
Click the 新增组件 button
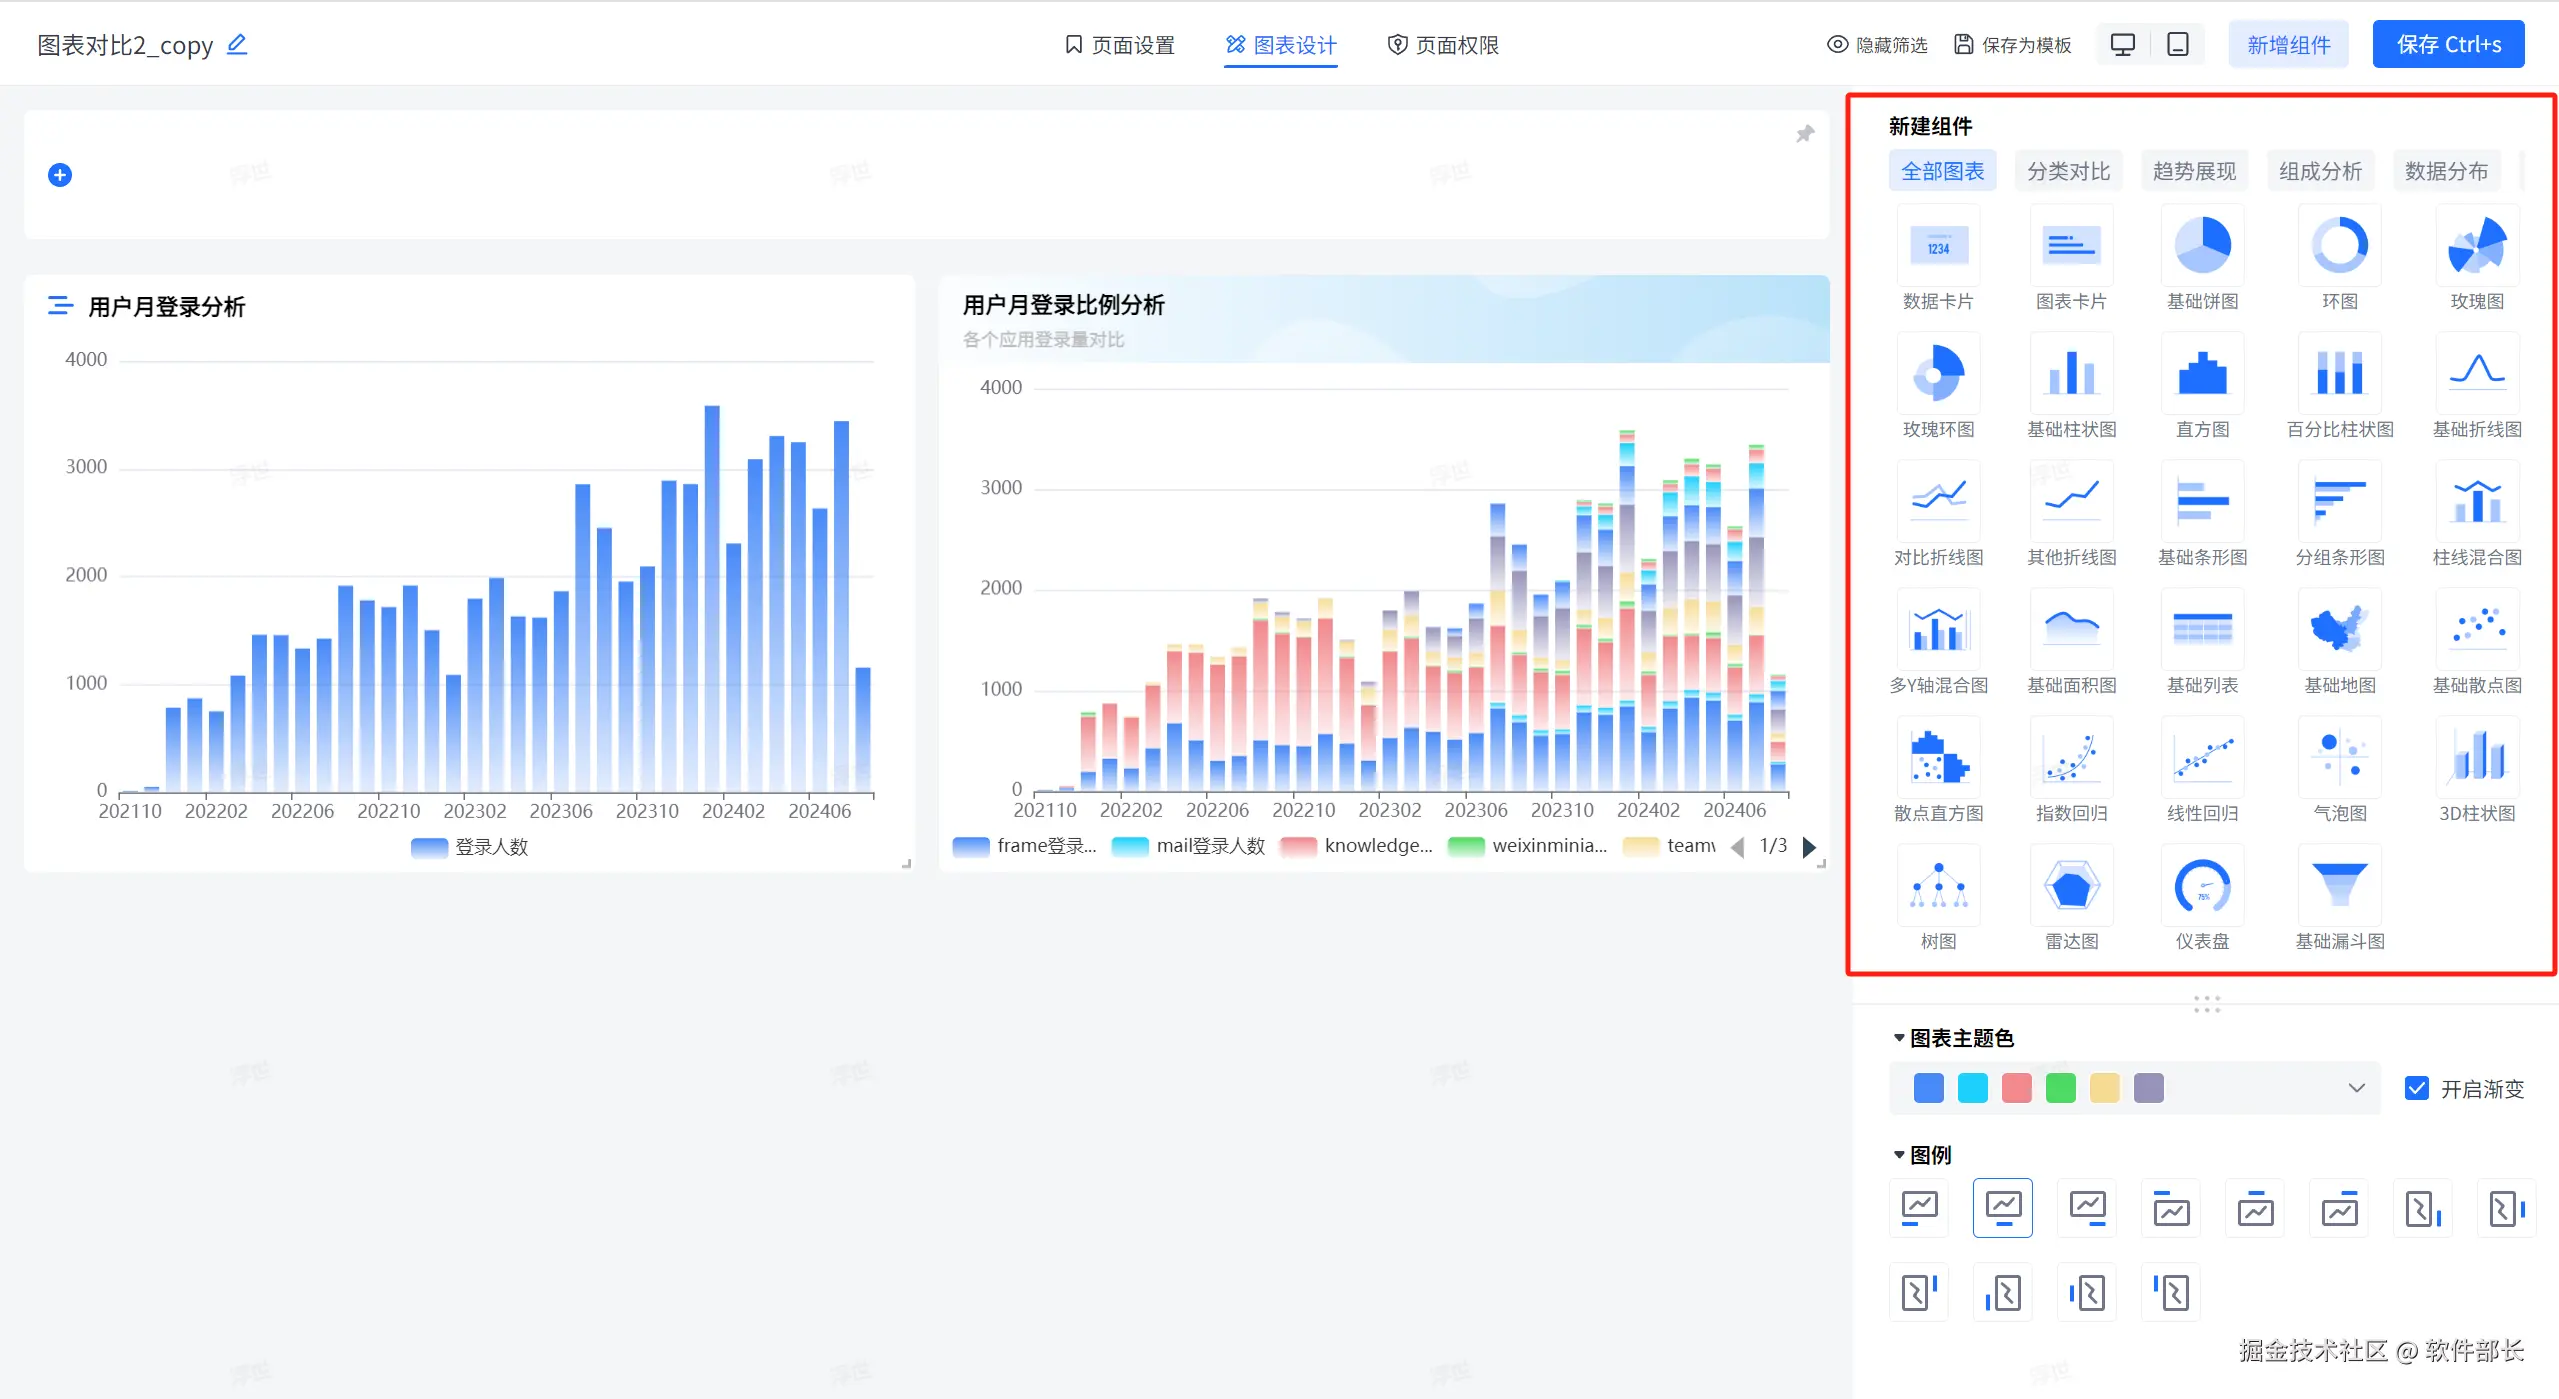pos(2288,45)
